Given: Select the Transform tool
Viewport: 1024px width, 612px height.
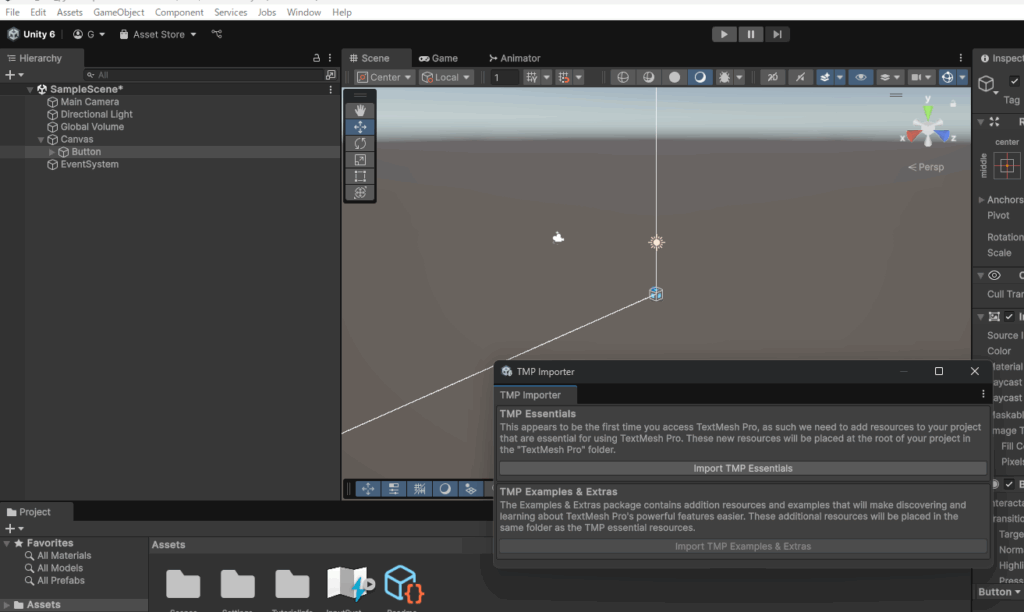Looking at the screenshot, I should [360, 193].
